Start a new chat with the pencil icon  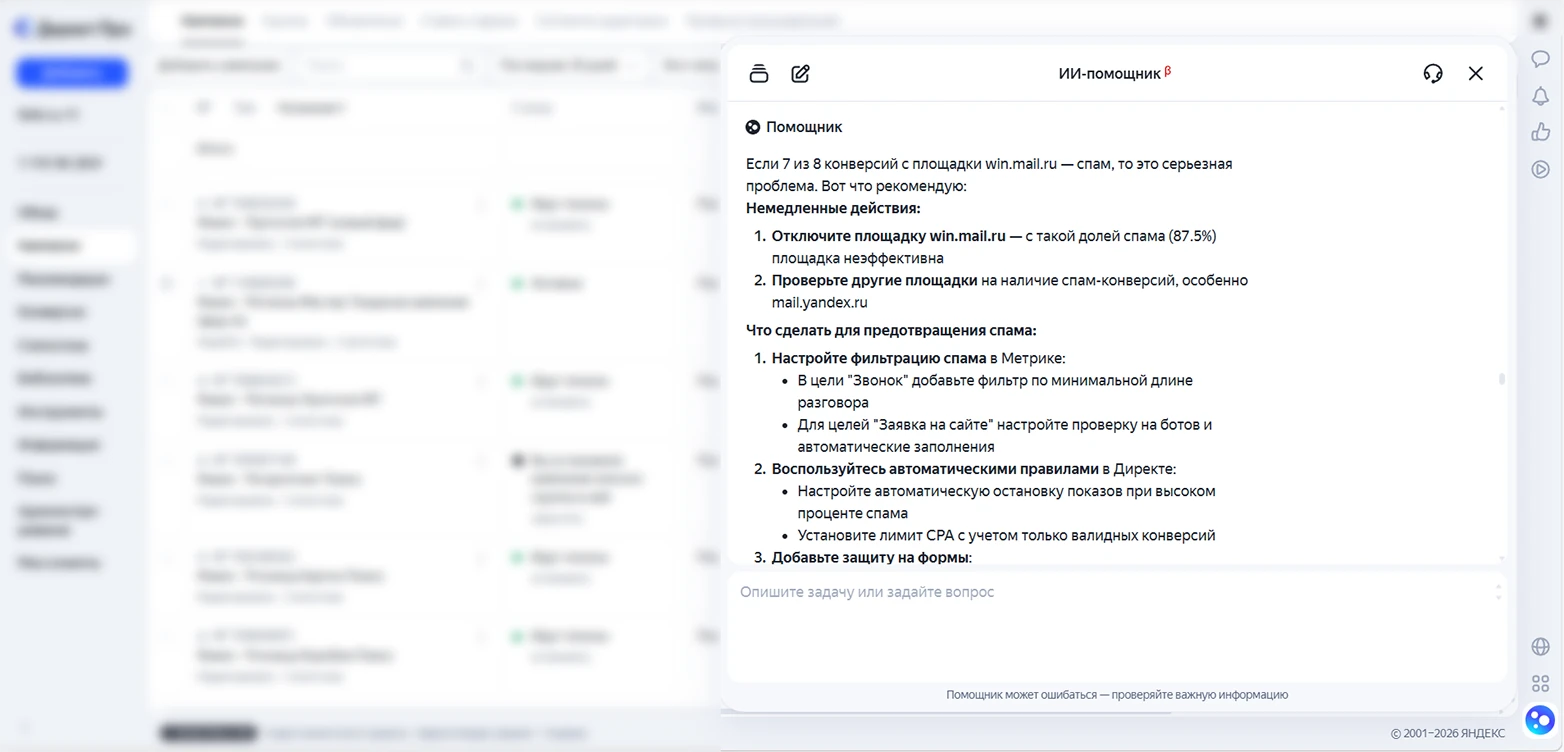pos(800,73)
